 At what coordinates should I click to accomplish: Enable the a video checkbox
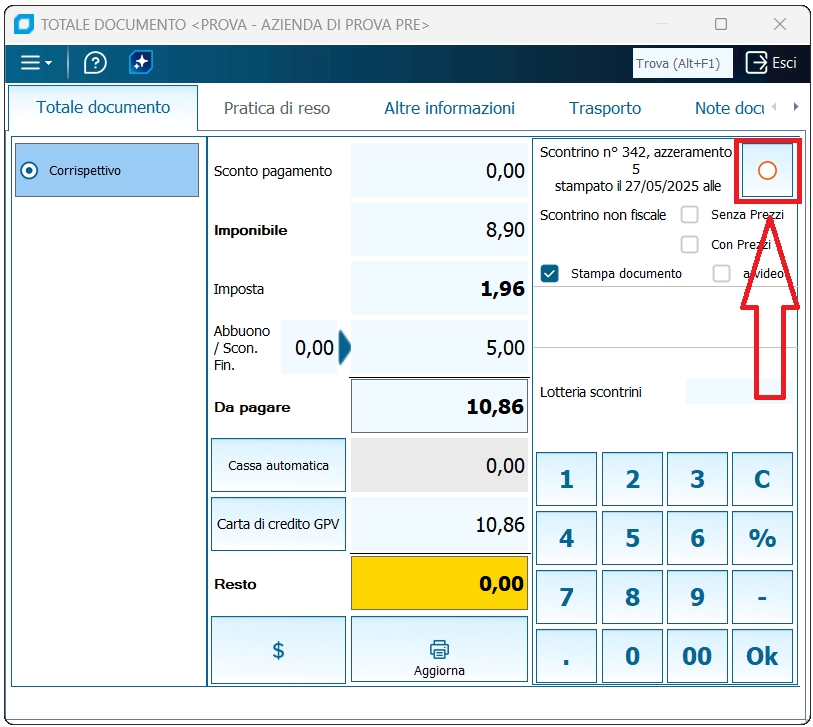click(722, 273)
